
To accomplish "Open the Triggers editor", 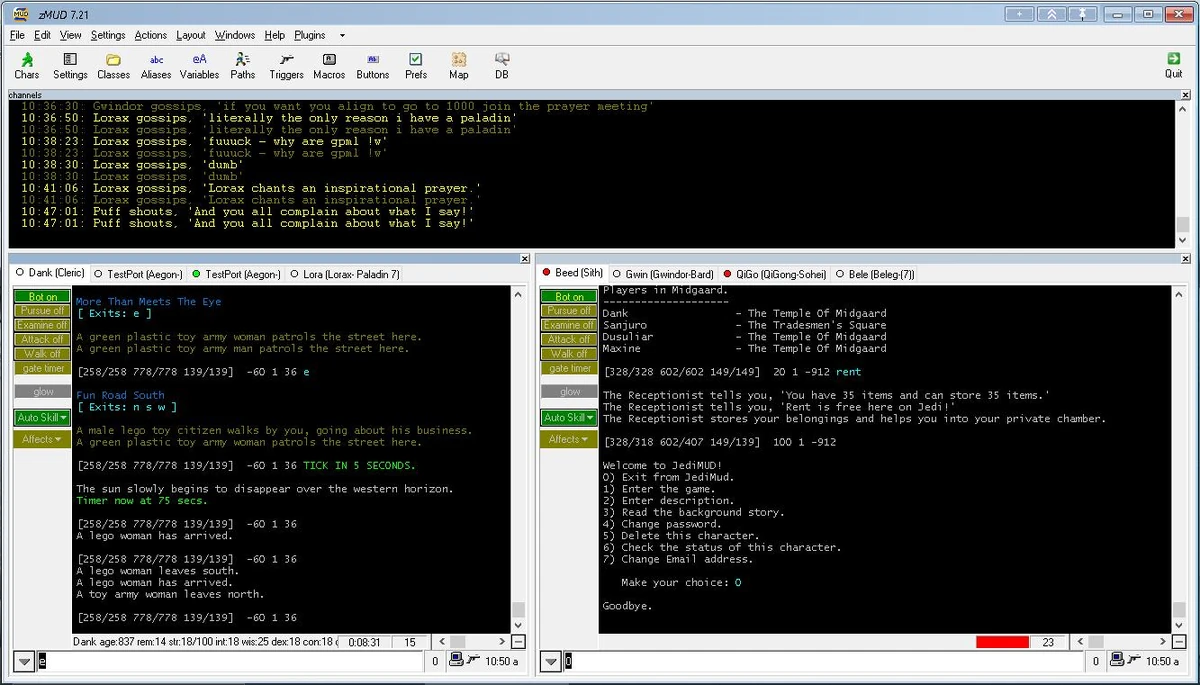I will pos(286,66).
